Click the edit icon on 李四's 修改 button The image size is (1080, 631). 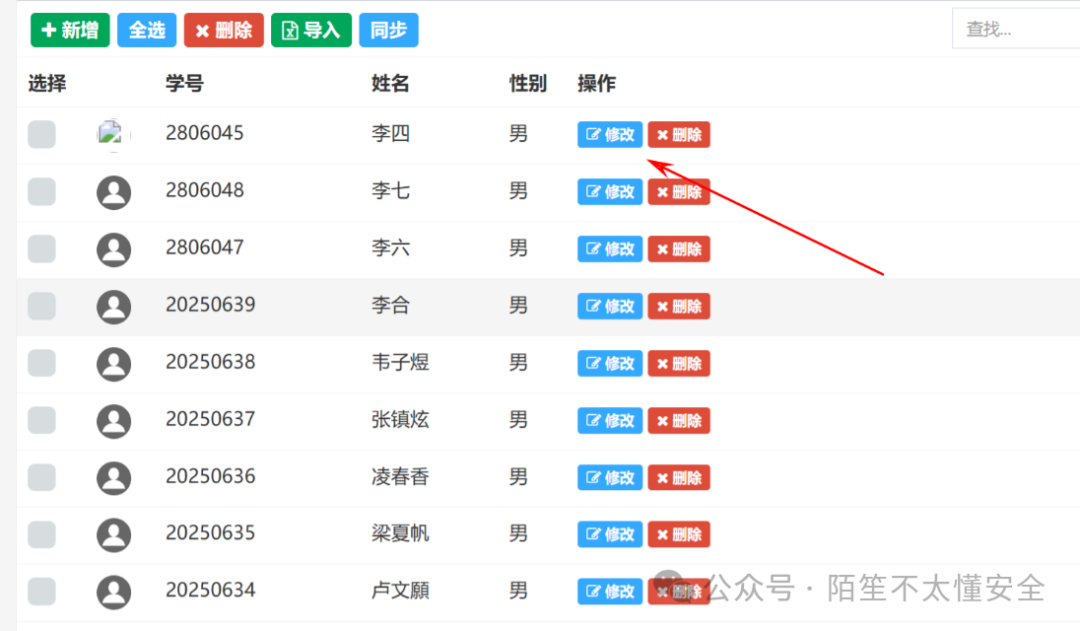pyautogui.click(x=593, y=134)
